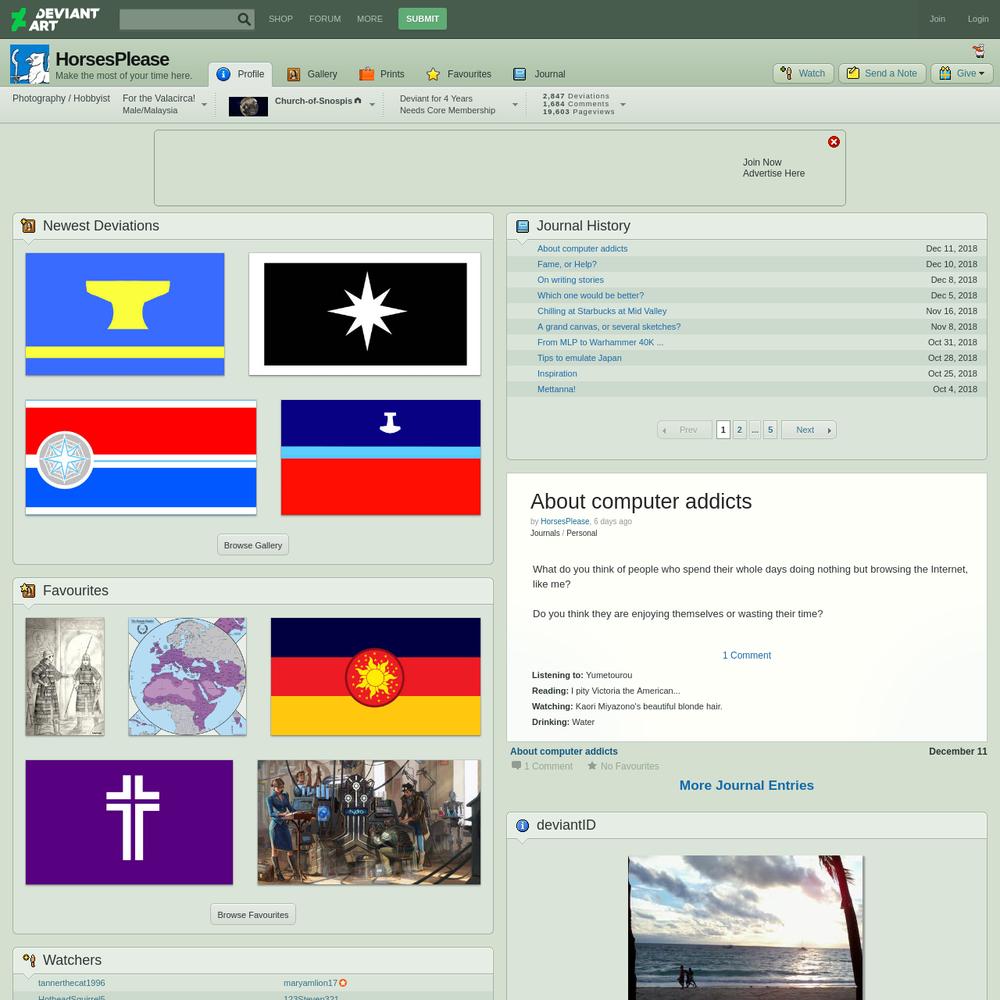This screenshot has height=1000, width=1000.
Task: Open red-blue flag with compass emblem
Action: coord(141,457)
